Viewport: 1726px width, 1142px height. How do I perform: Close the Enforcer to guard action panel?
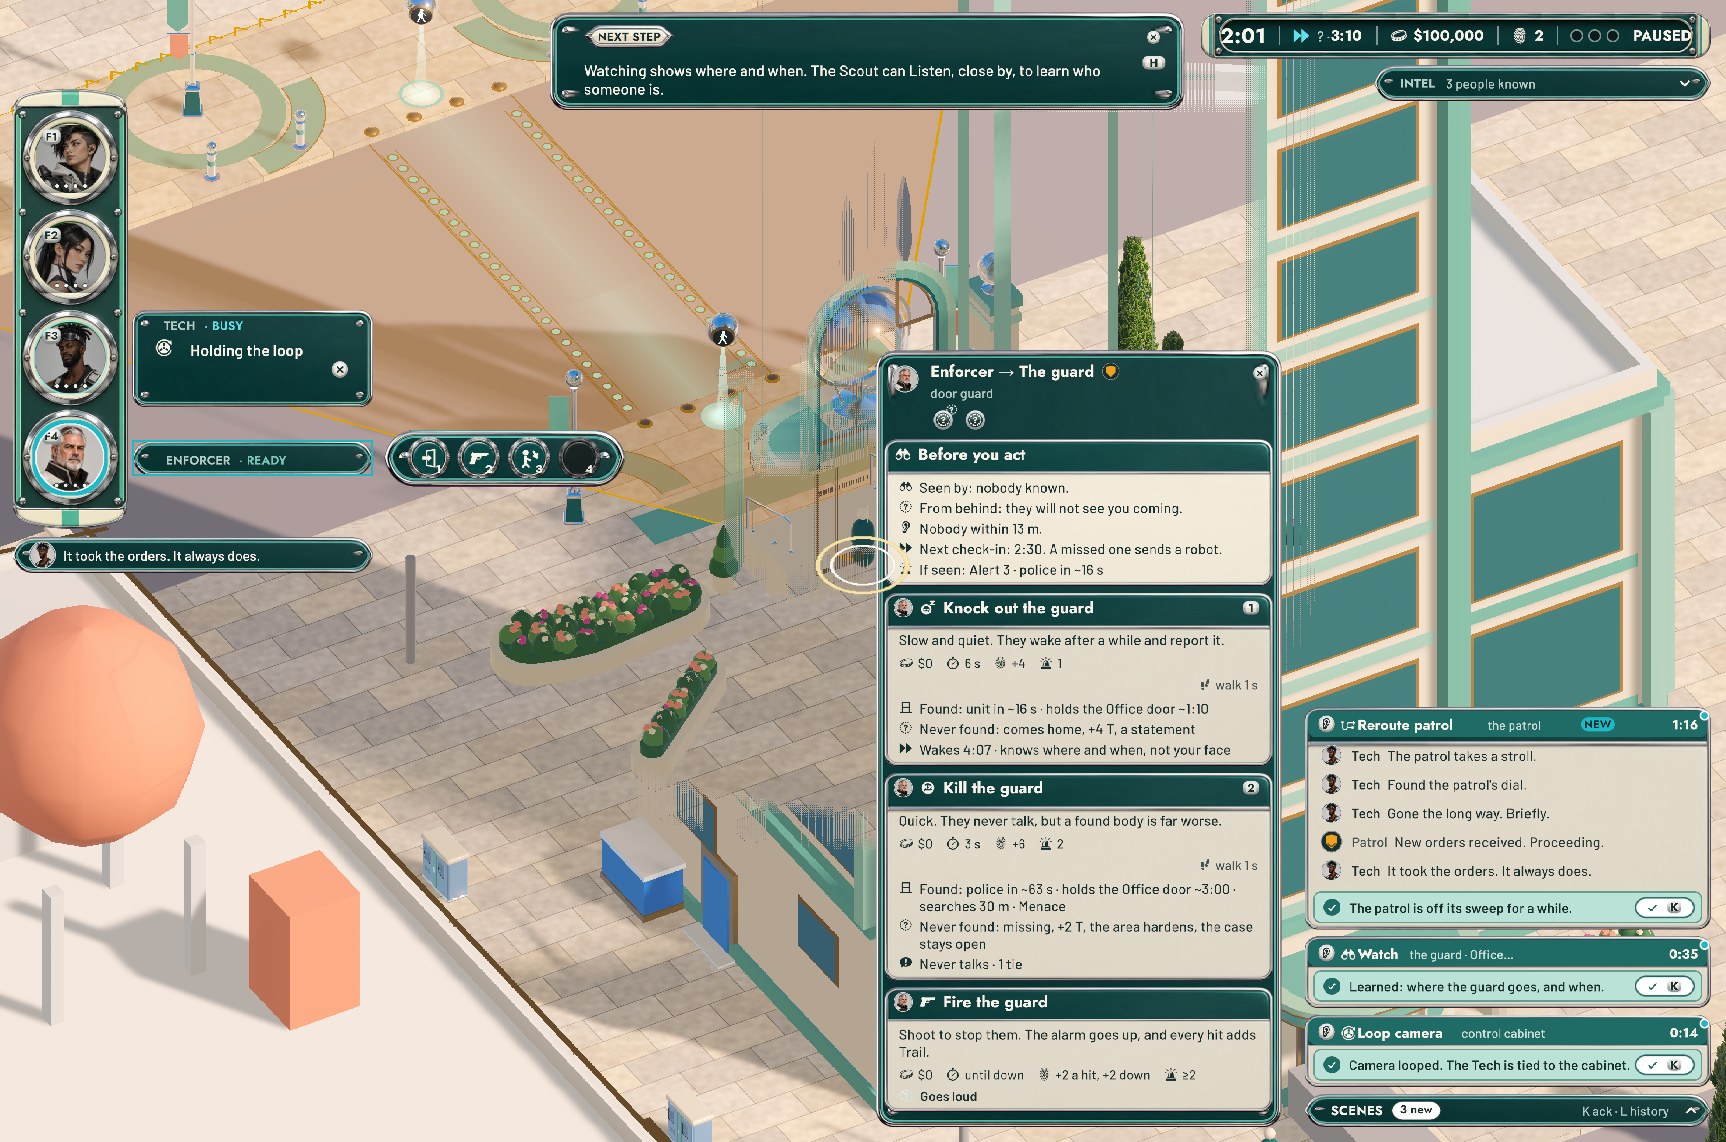[x=1260, y=372]
